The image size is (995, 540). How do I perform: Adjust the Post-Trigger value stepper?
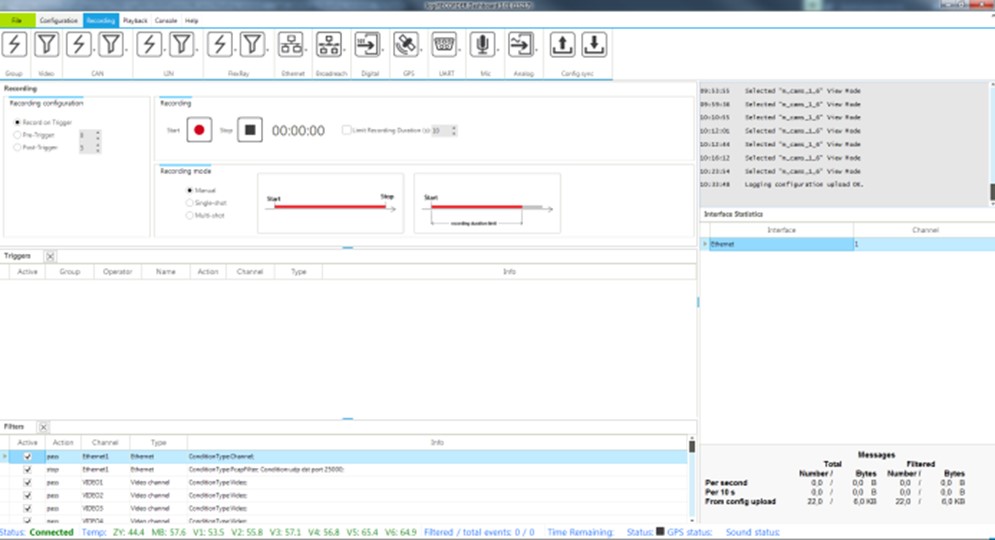pyautogui.click(x=98, y=148)
